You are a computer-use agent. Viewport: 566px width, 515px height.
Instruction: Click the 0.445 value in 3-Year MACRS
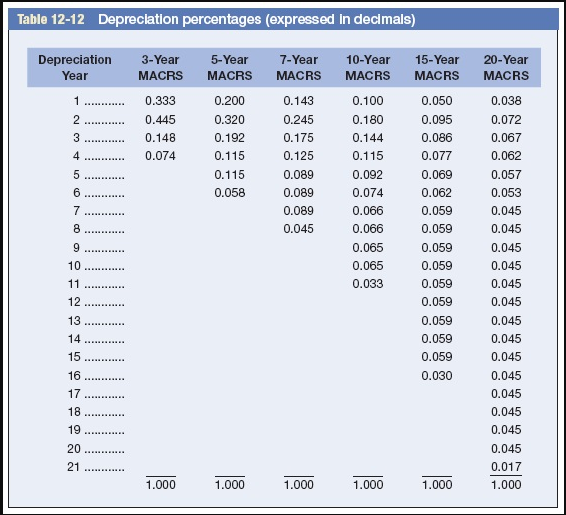(x=160, y=119)
